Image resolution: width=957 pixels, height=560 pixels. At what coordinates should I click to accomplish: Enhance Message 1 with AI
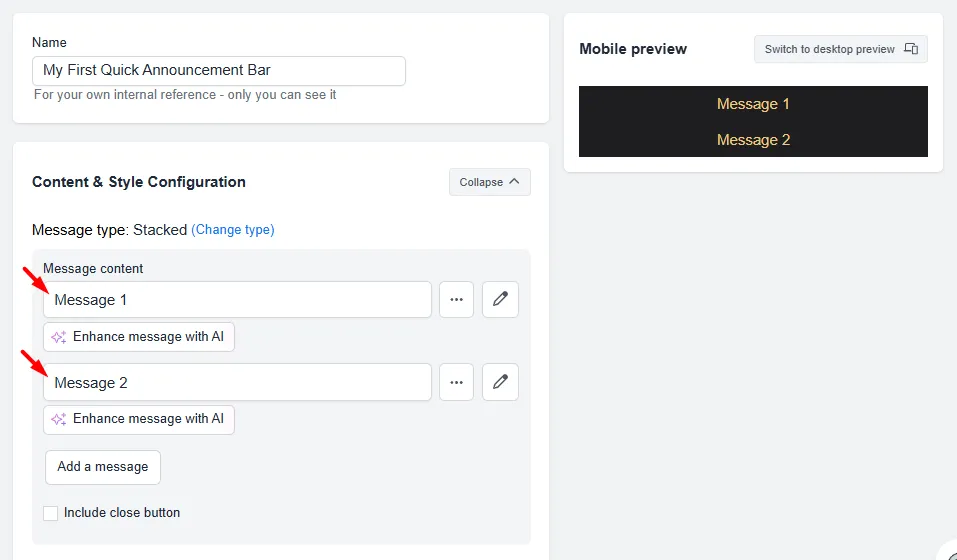pyautogui.click(x=139, y=337)
